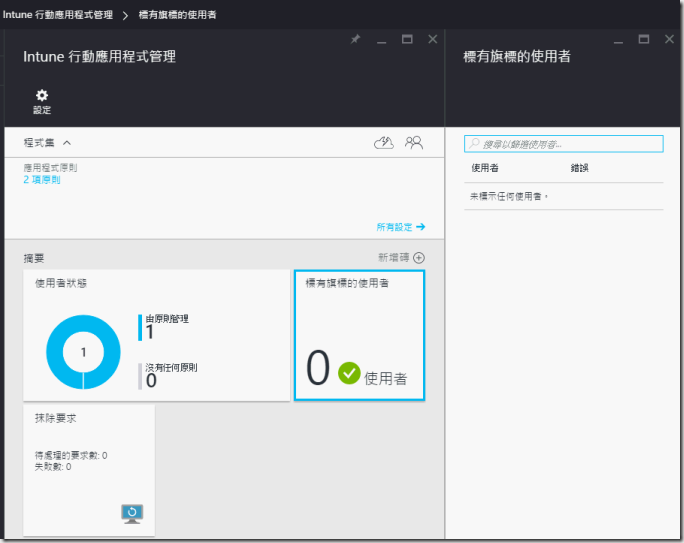Viewport: 684px width, 543px height.
Task: Open 所有設定 link
Action: point(400,227)
